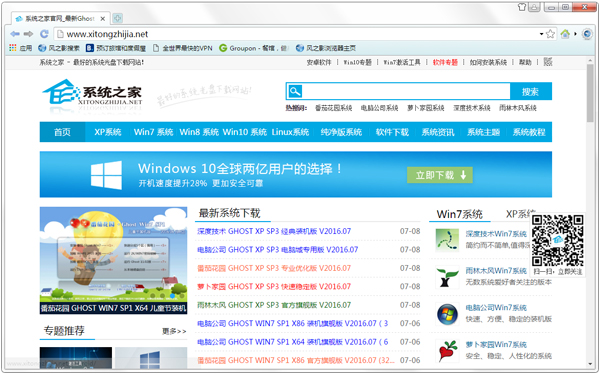600x374 pixels.
Task: Open the 如何安装系统 top link
Action: click(x=488, y=62)
